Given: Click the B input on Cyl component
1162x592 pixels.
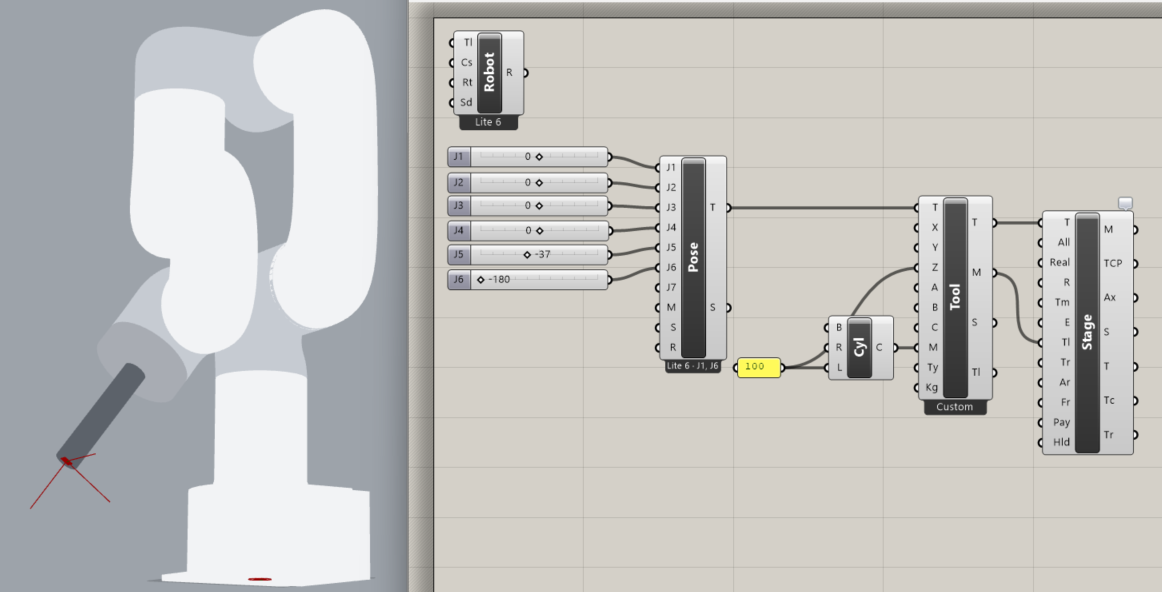Looking at the screenshot, I should (839, 327).
